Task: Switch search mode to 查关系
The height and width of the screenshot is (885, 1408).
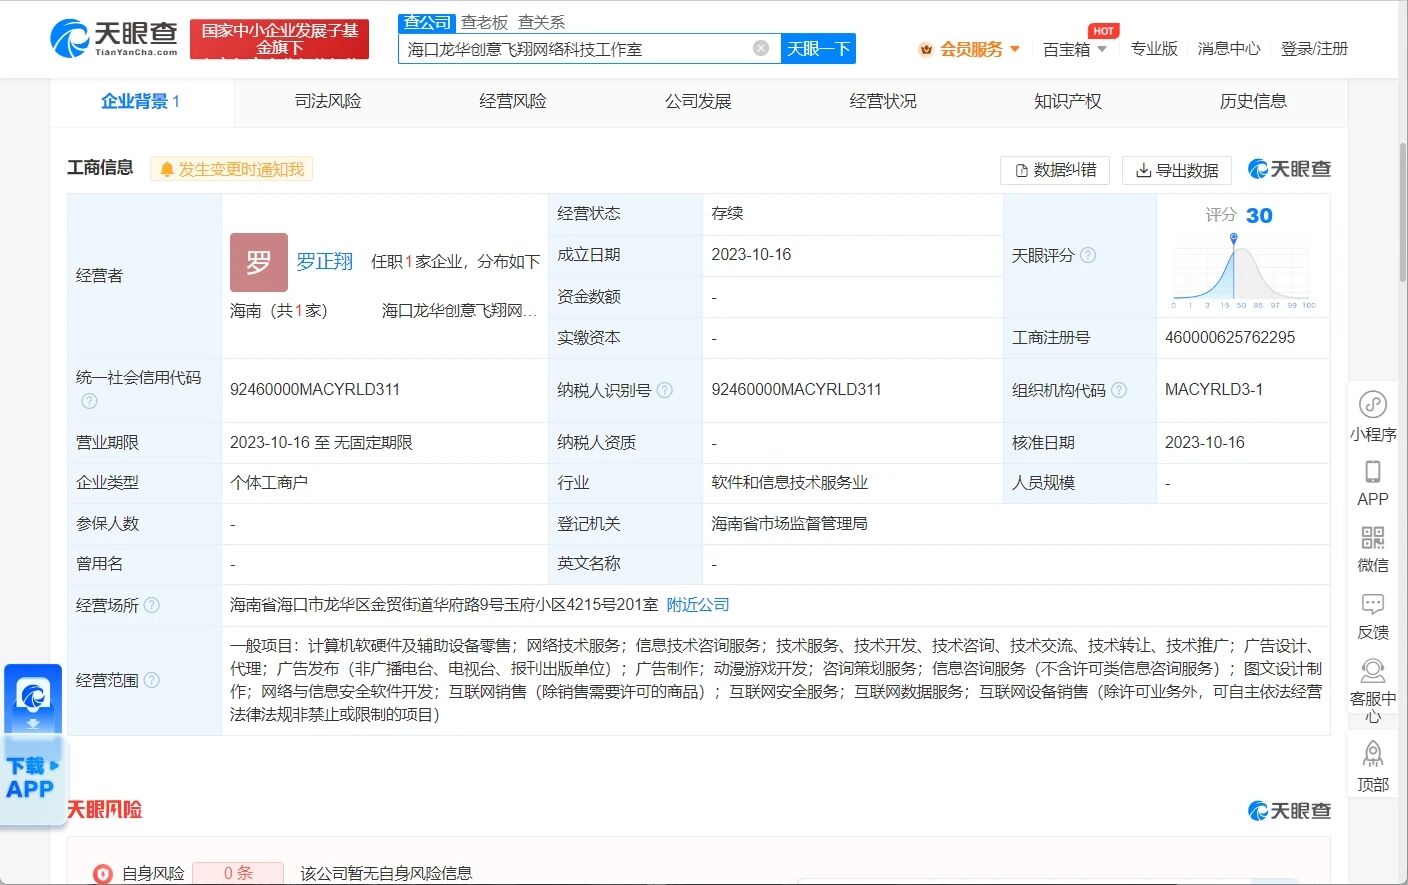Action: (541, 22)
